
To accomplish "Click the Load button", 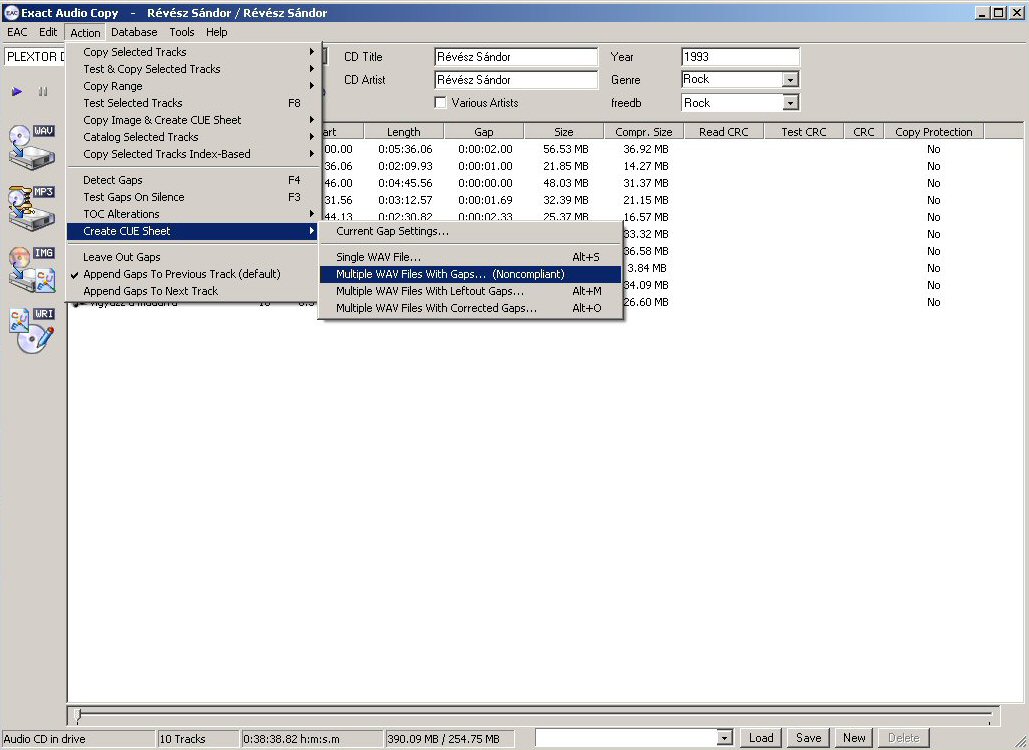I will pyautogui.click(x=761, y=738).
